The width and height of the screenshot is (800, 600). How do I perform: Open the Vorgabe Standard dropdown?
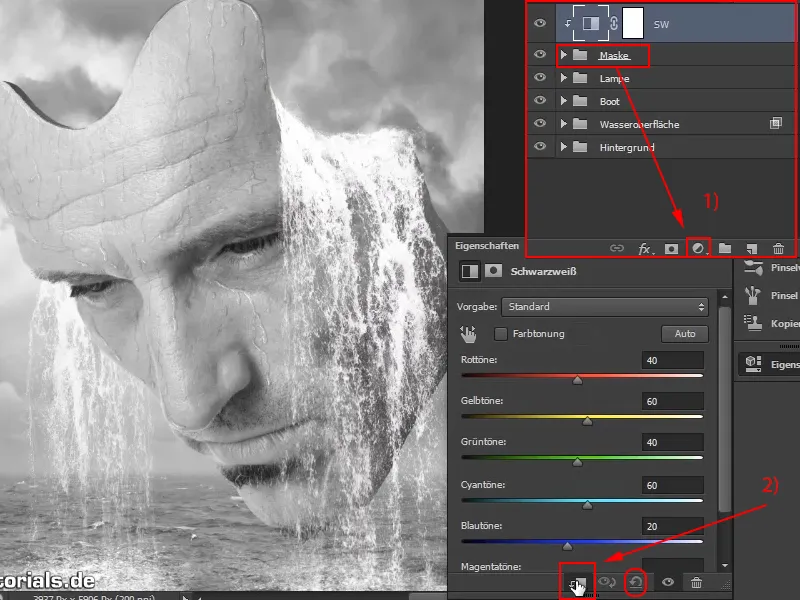605,307
